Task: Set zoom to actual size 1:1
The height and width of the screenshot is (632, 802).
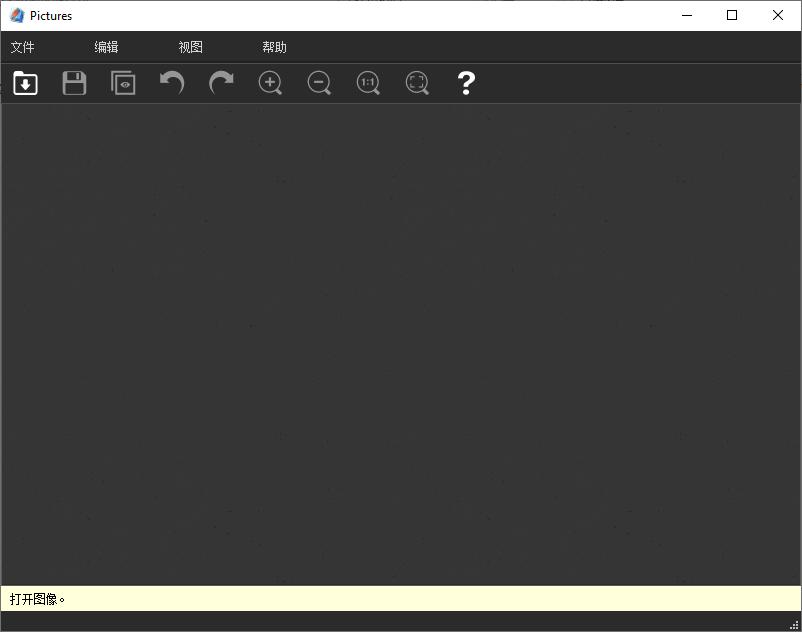Action: 368,83
